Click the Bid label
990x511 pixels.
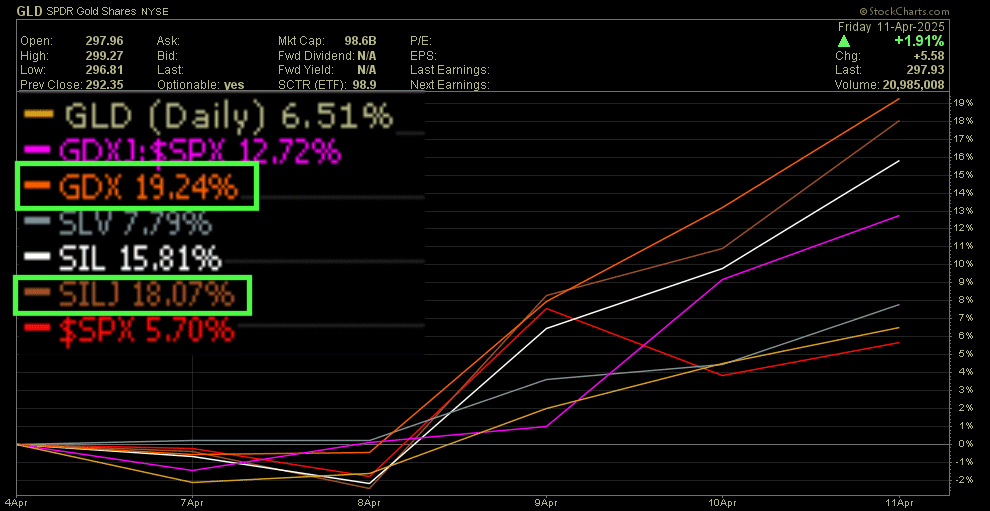click(167, 55)
